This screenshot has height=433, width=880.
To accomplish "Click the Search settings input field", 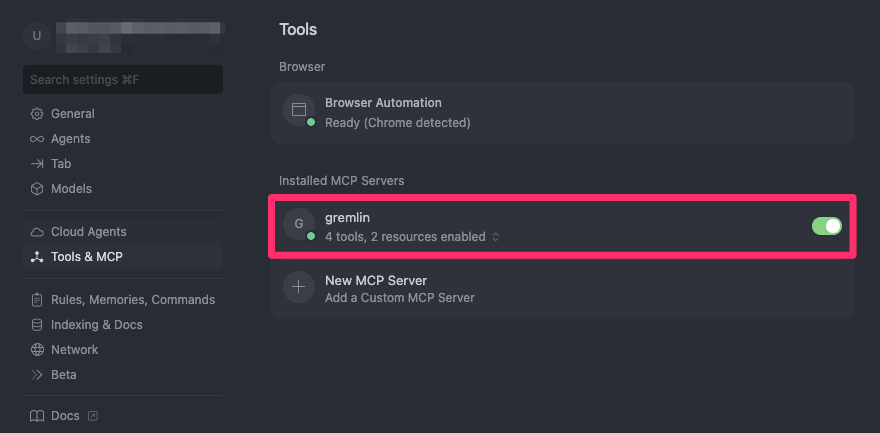I will (123, 79).
